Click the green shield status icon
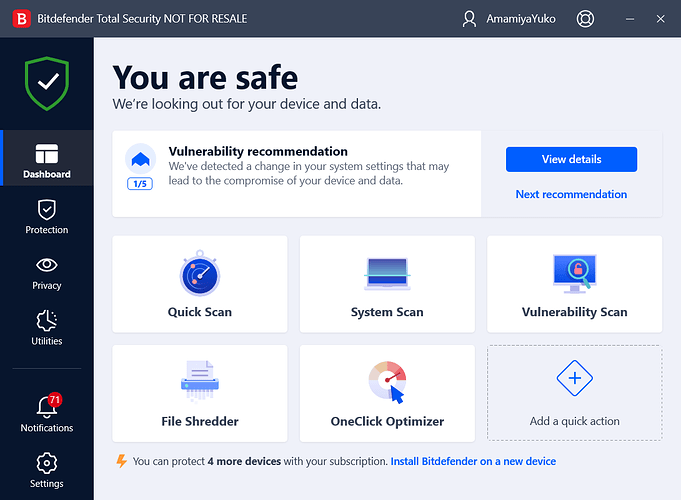Viewport: 681px width, 500px height. click(47, 83)
